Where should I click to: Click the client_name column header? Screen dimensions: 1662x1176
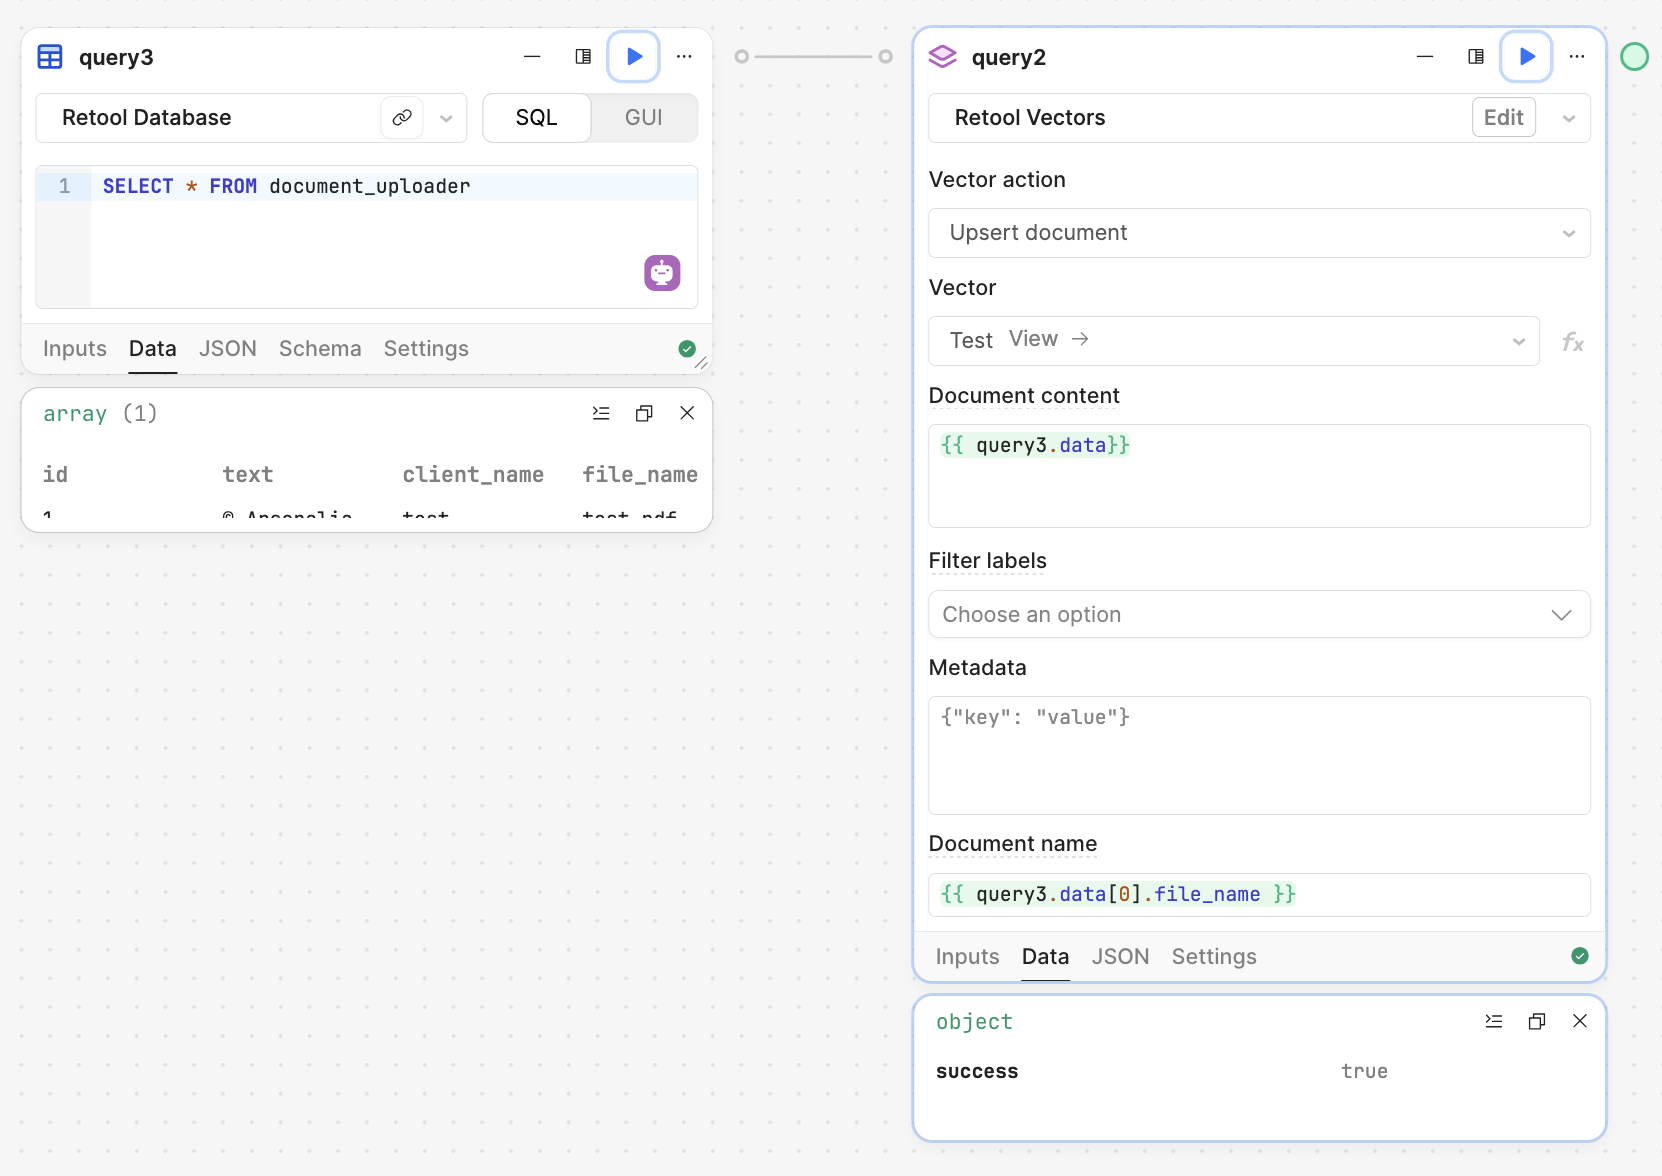[473, 475]
